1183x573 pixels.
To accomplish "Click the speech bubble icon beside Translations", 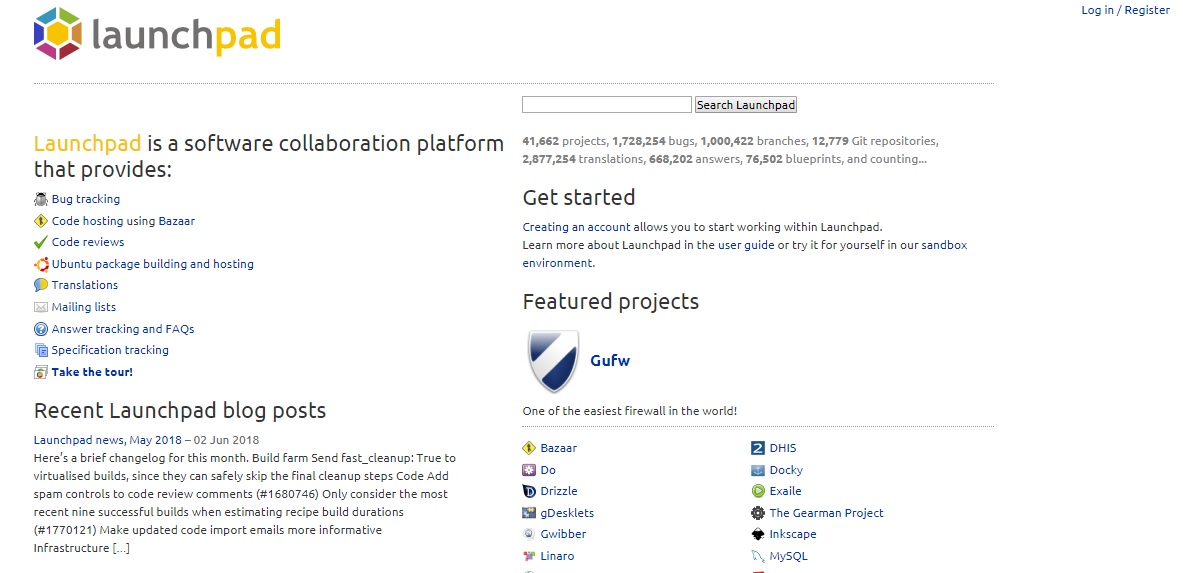I will pos(41,285).
